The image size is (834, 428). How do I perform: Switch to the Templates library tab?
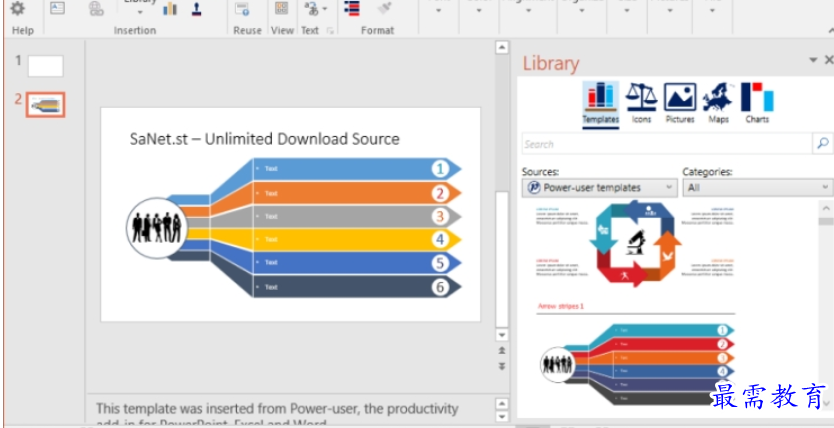(601, 104)
